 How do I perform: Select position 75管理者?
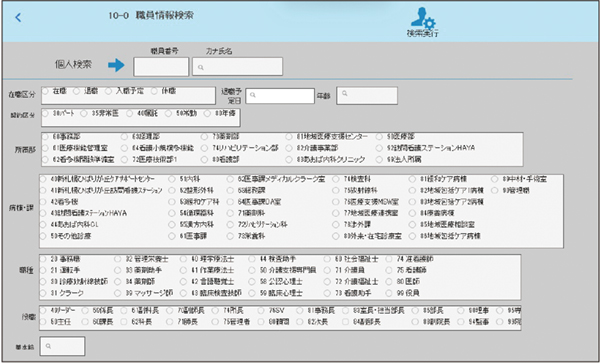coord(215,322)
